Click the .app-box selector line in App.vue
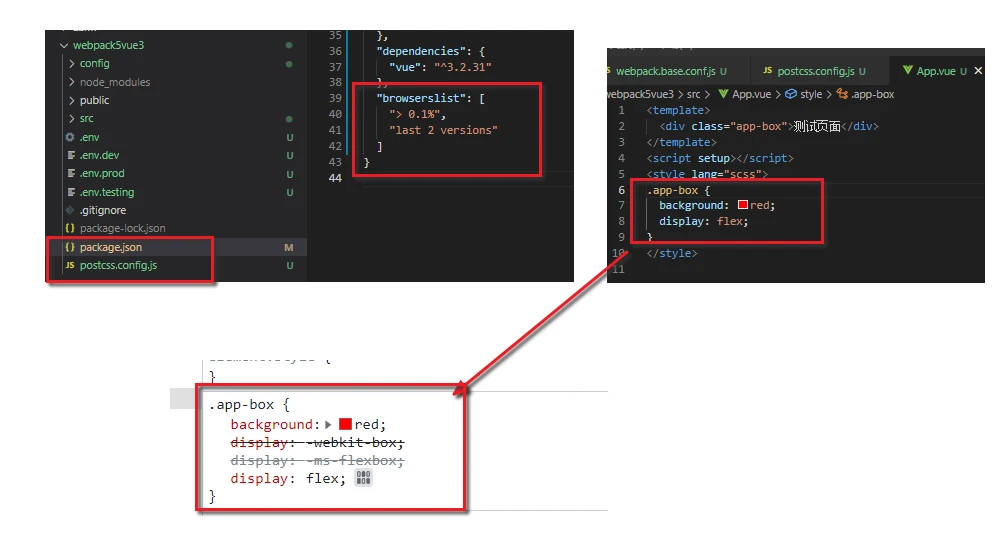The image size is (1000, 546). click(x=679, y=190)
